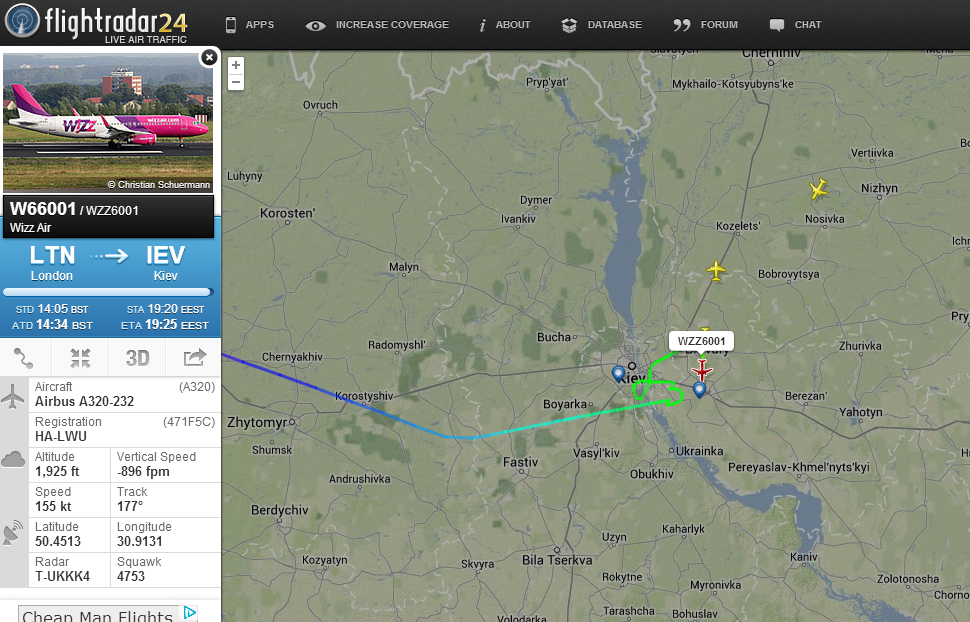Click the share flight arrow icon
This screenshot has width=970, height=622.
194,358
